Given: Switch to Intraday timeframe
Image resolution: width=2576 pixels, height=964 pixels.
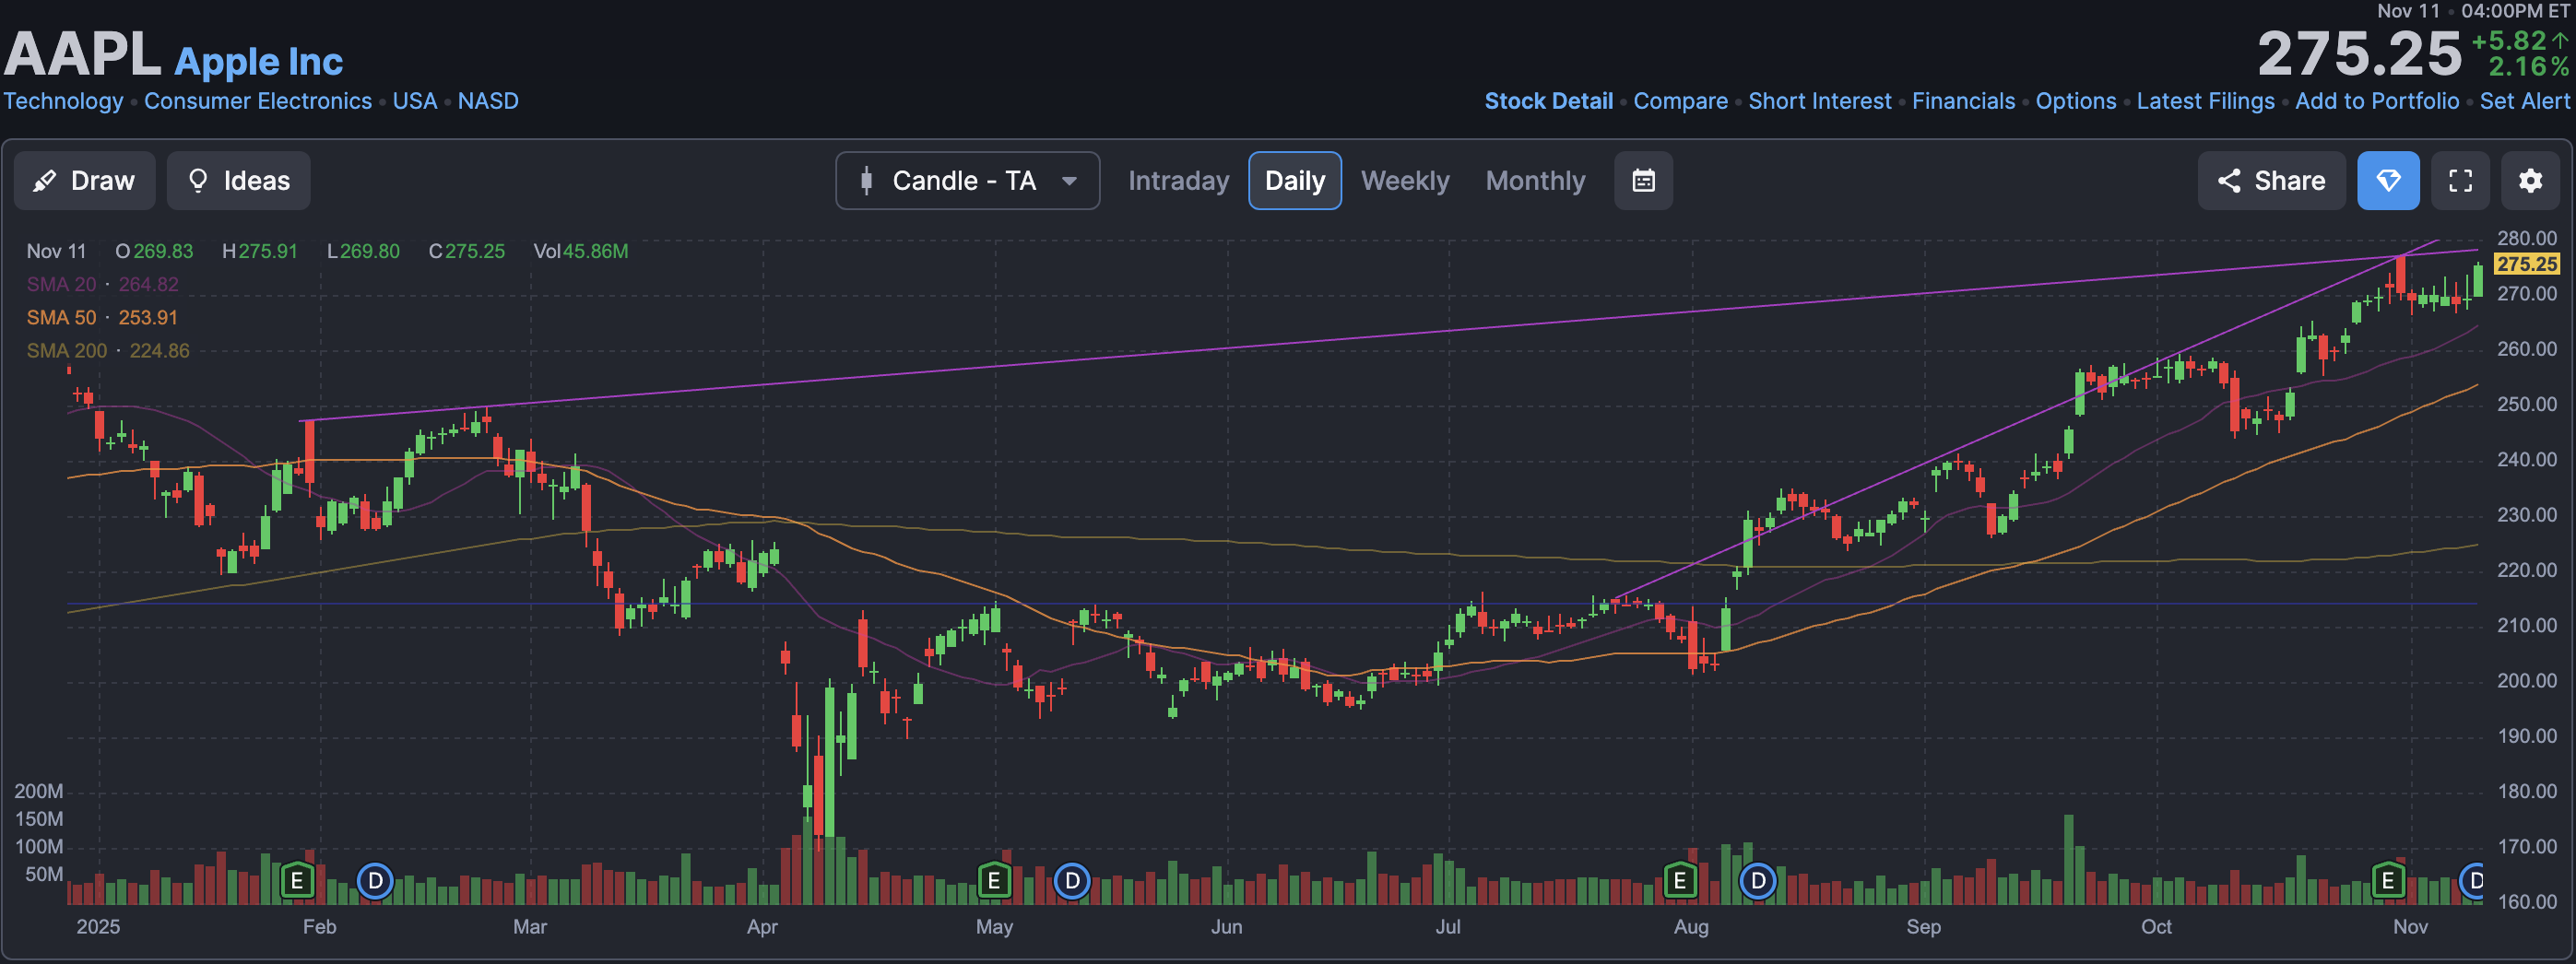Looking at the screenshot, I should point(1178,181).
